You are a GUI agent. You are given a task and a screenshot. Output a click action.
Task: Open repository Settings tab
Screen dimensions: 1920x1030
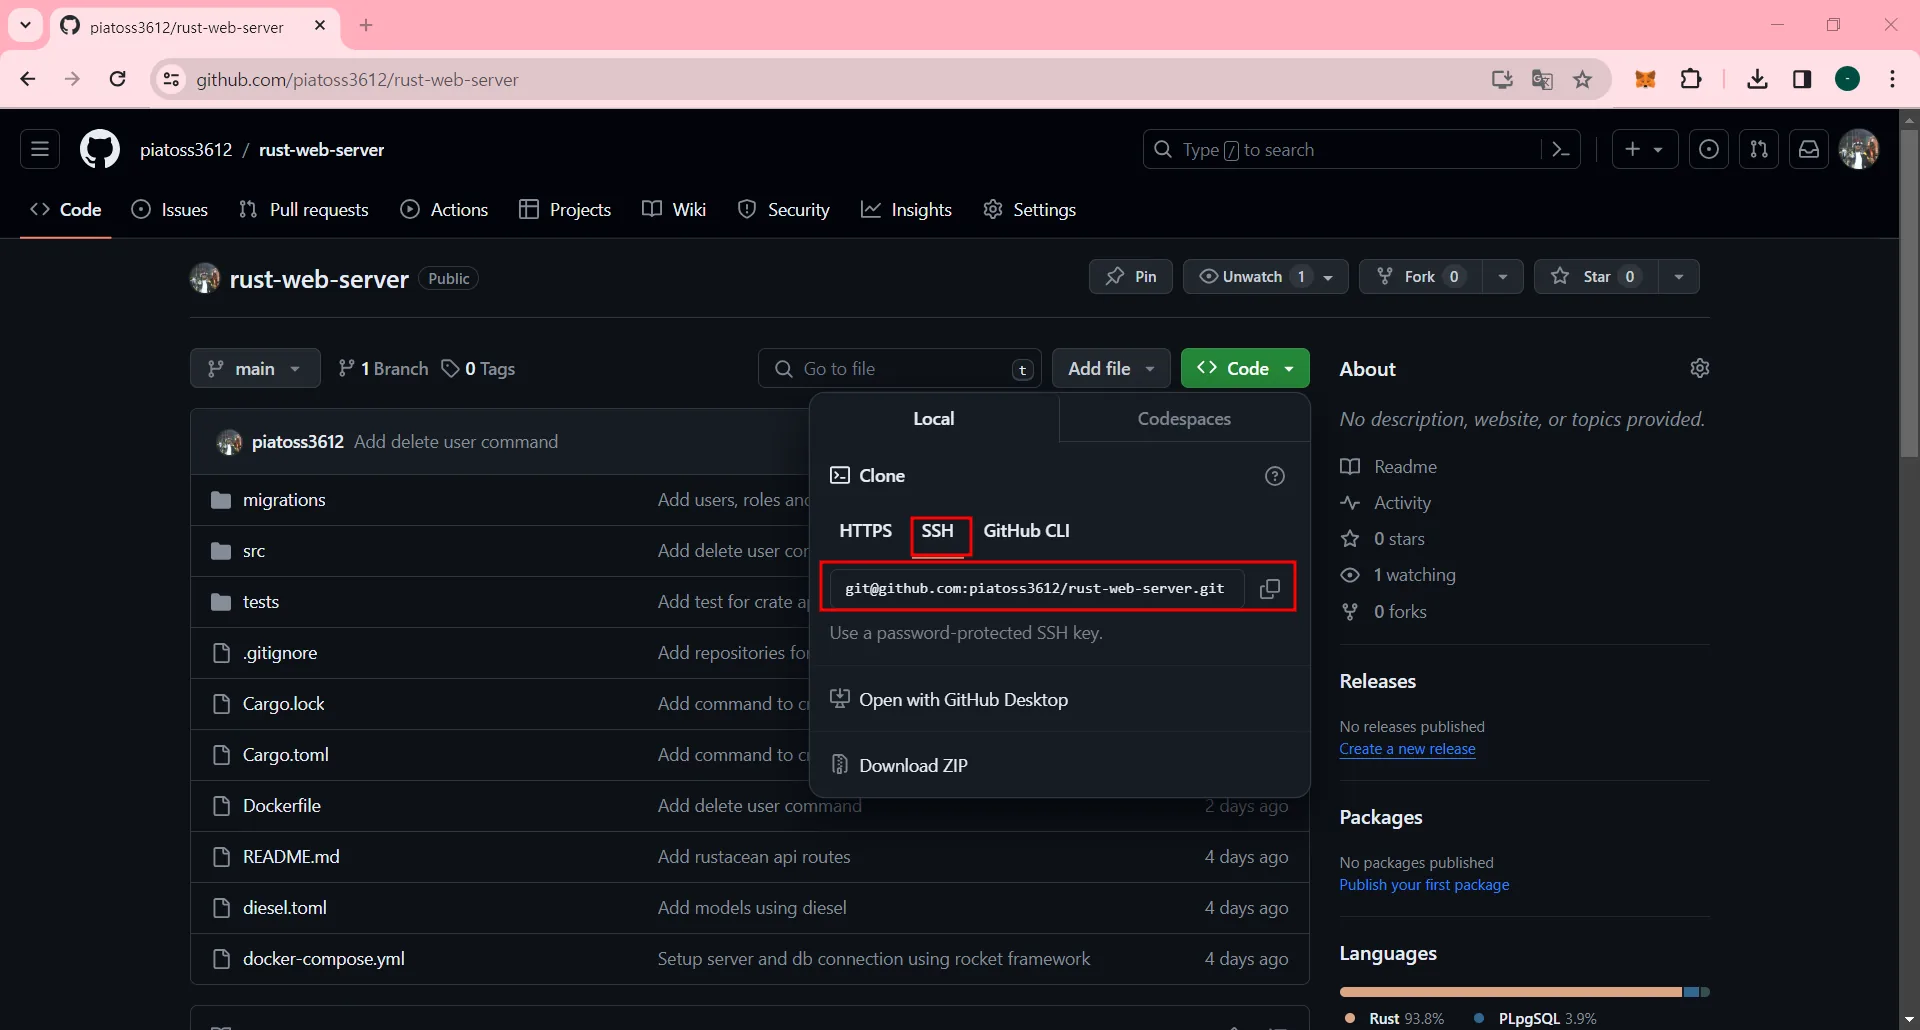(1030, 210)
